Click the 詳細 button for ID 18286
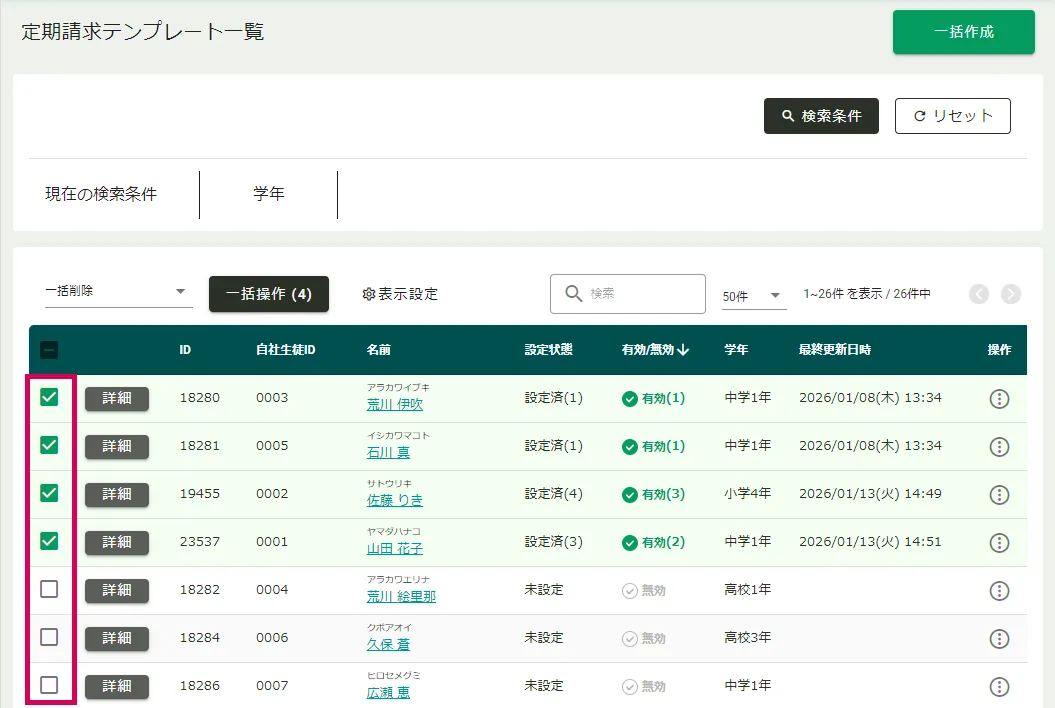Image resolution: width=1055 pixels, height=708 pixels. pyautogui.click(x=117, y=686)
